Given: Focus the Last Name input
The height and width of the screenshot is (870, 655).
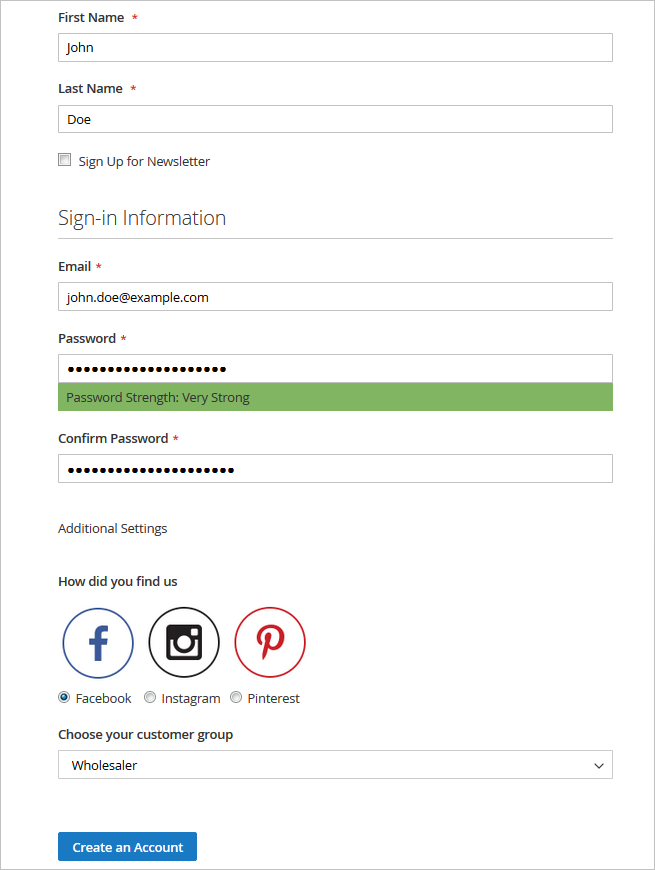Looking at the screenshot, I should click(335, 119).
